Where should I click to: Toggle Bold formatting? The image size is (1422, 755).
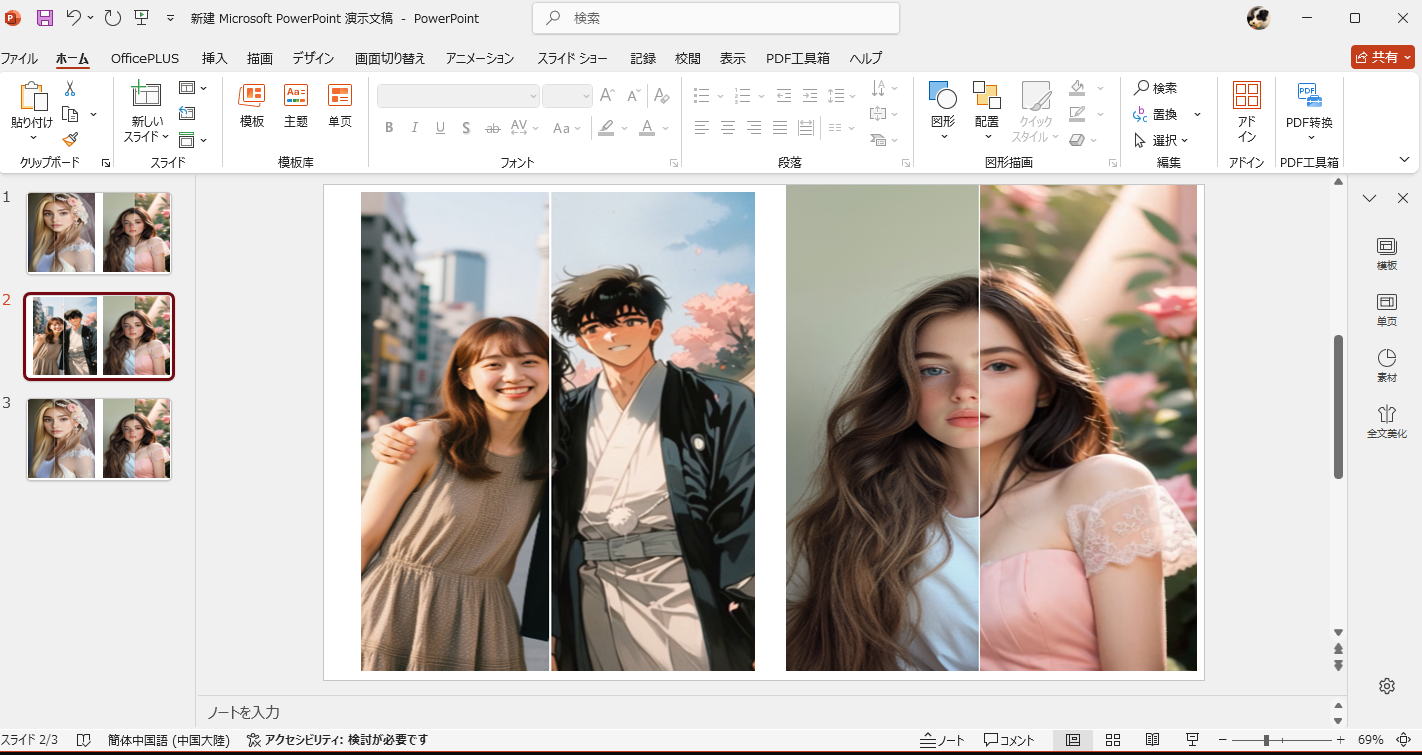click(389, 128)
